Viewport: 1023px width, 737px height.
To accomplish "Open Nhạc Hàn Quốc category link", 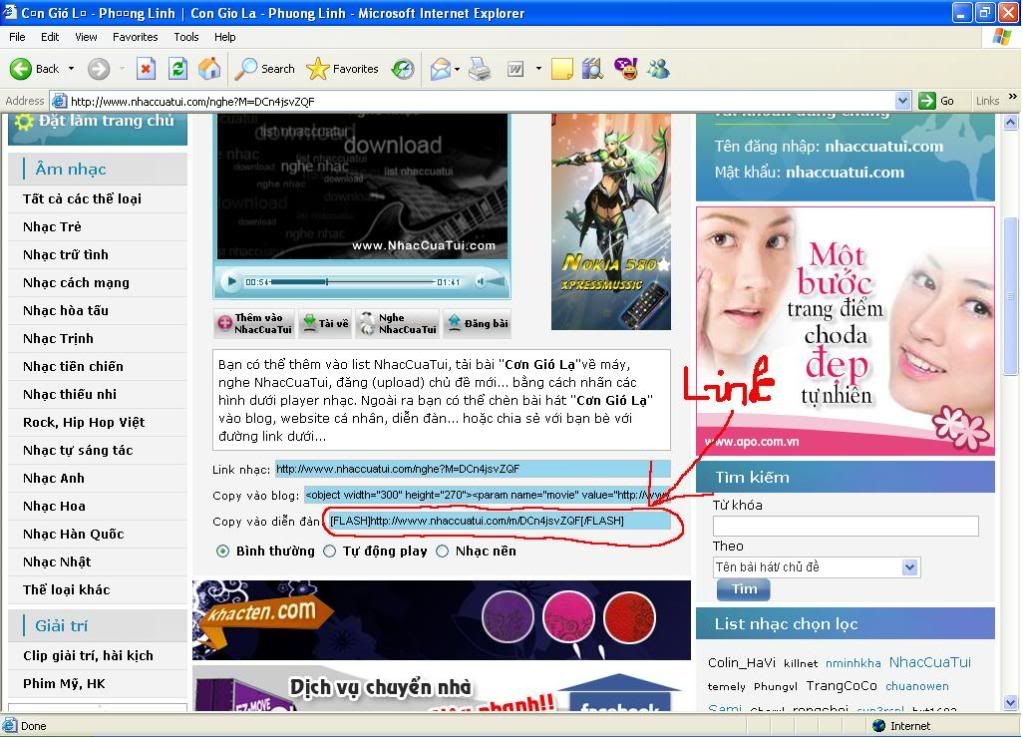I will [x=74, y=534].
